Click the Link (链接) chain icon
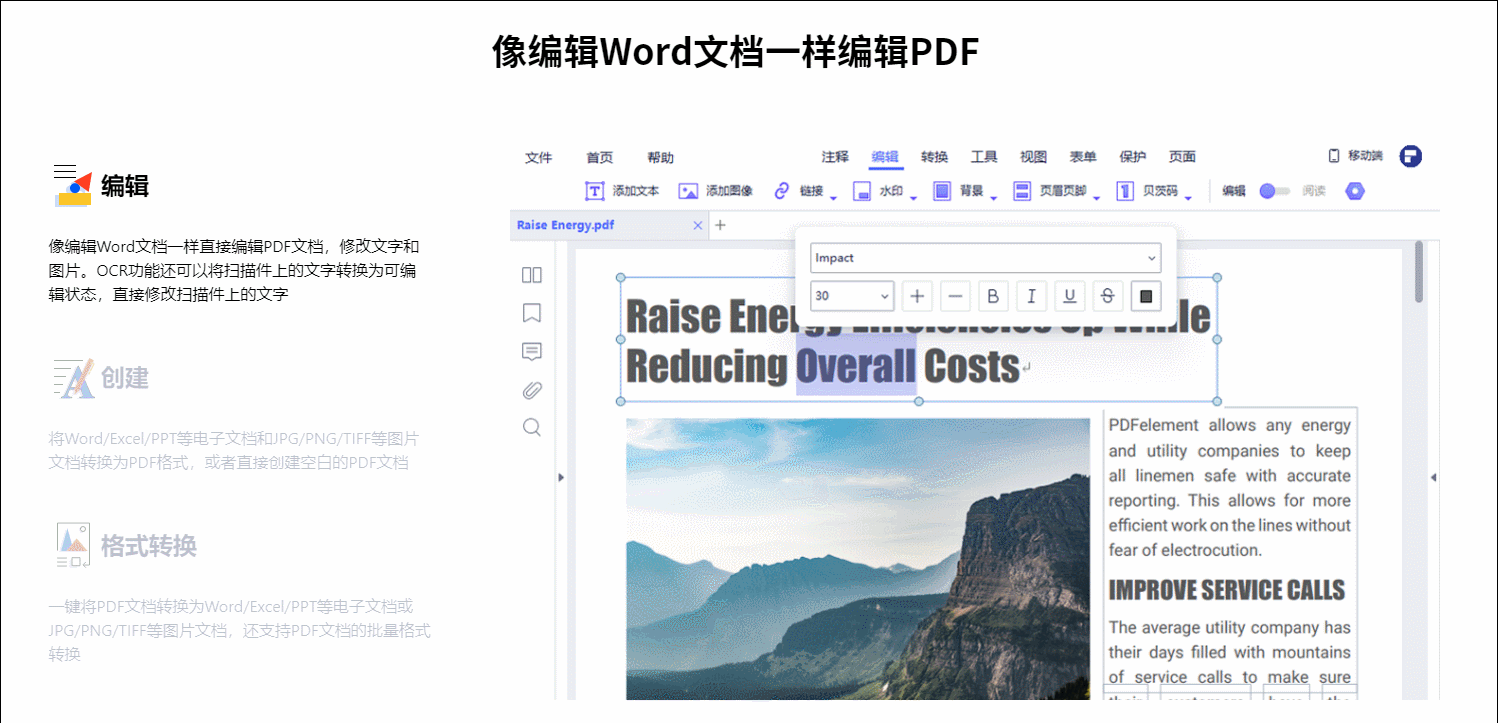This screenshot has width=1498, height=723. pyautogui.click(x=782, y=191)
